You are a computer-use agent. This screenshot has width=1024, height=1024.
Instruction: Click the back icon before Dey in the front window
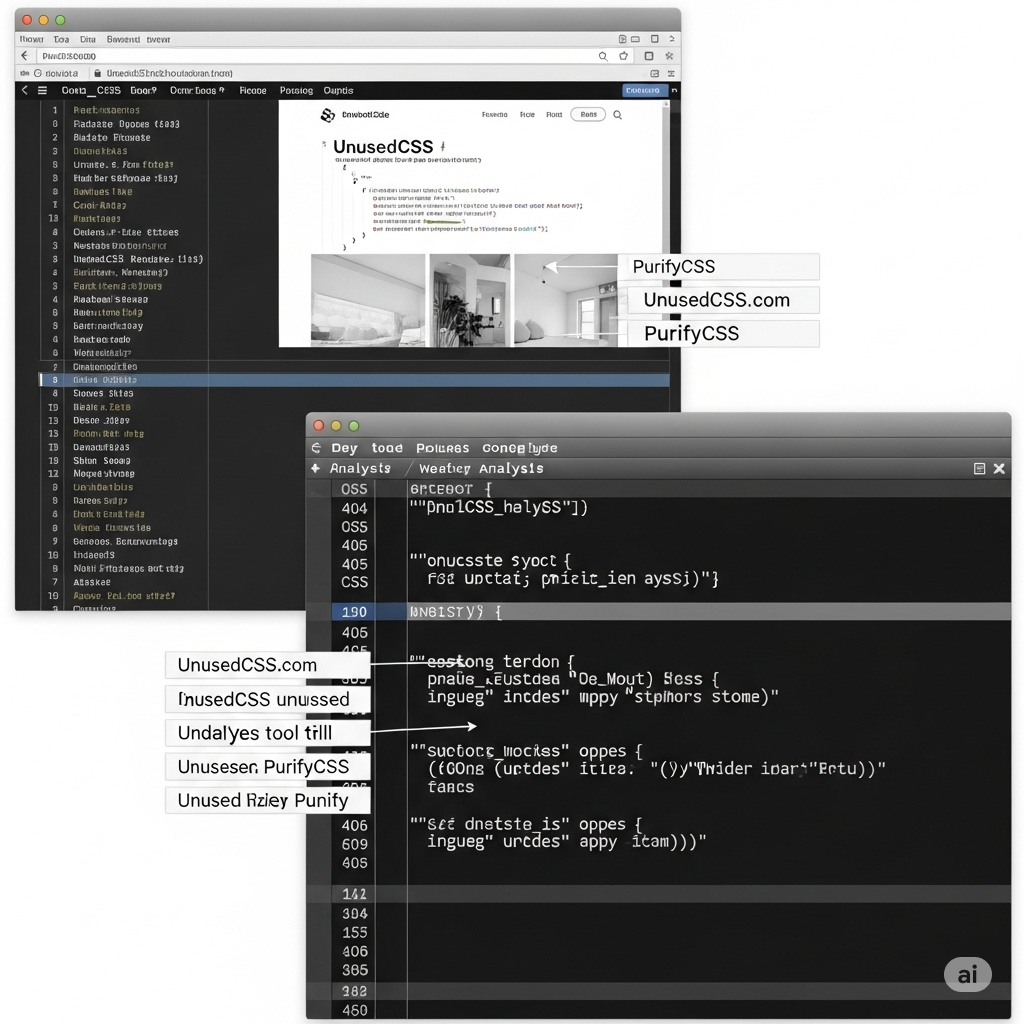pyautogui.click(x=316, y=448)
